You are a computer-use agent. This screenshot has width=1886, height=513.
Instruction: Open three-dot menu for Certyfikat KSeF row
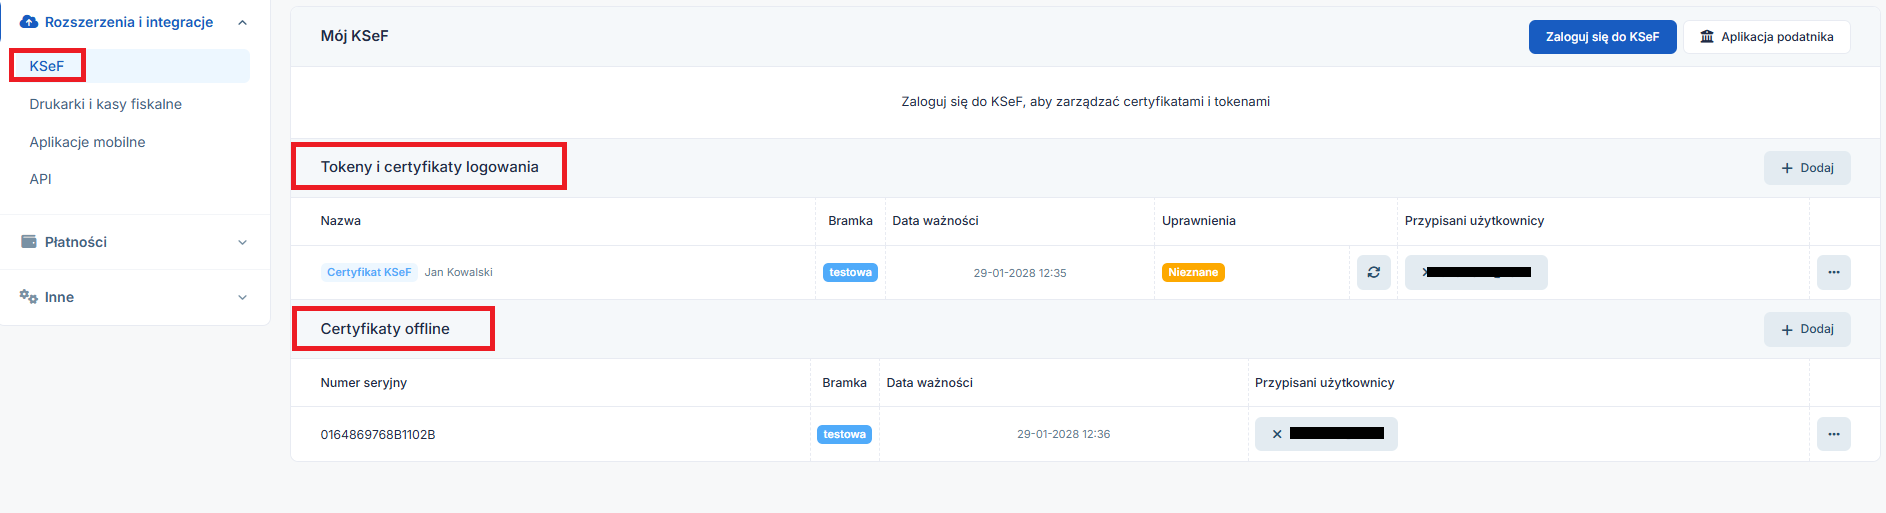point(1833,272)
